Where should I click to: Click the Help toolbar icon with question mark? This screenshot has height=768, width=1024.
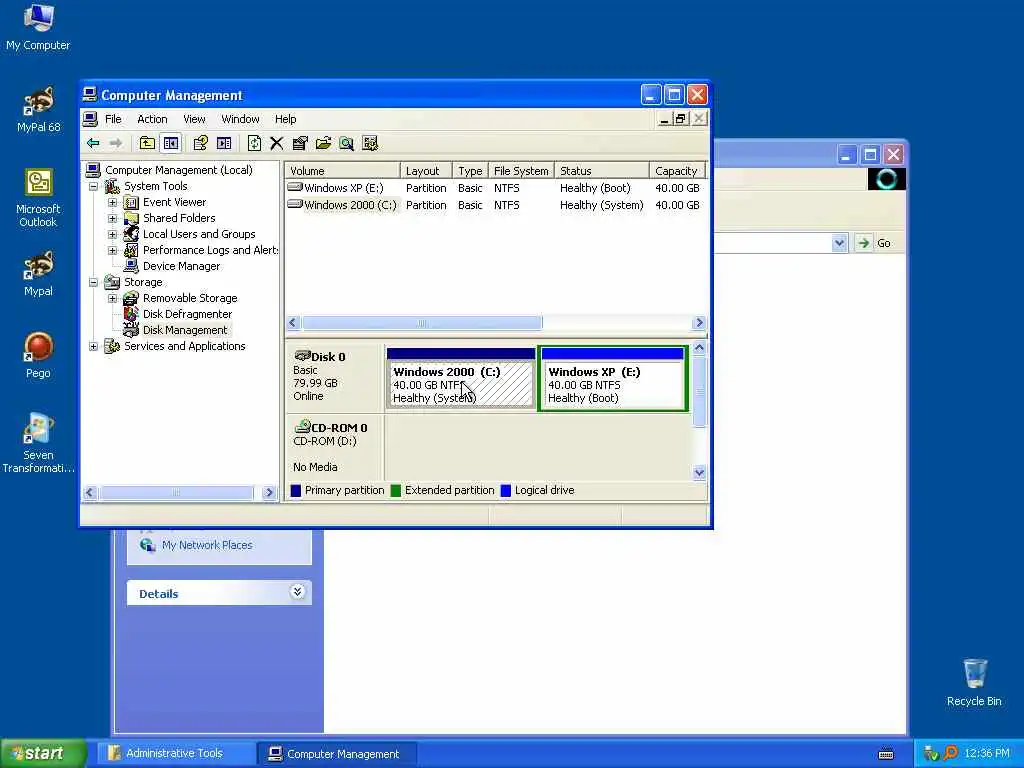coord(200,143)
